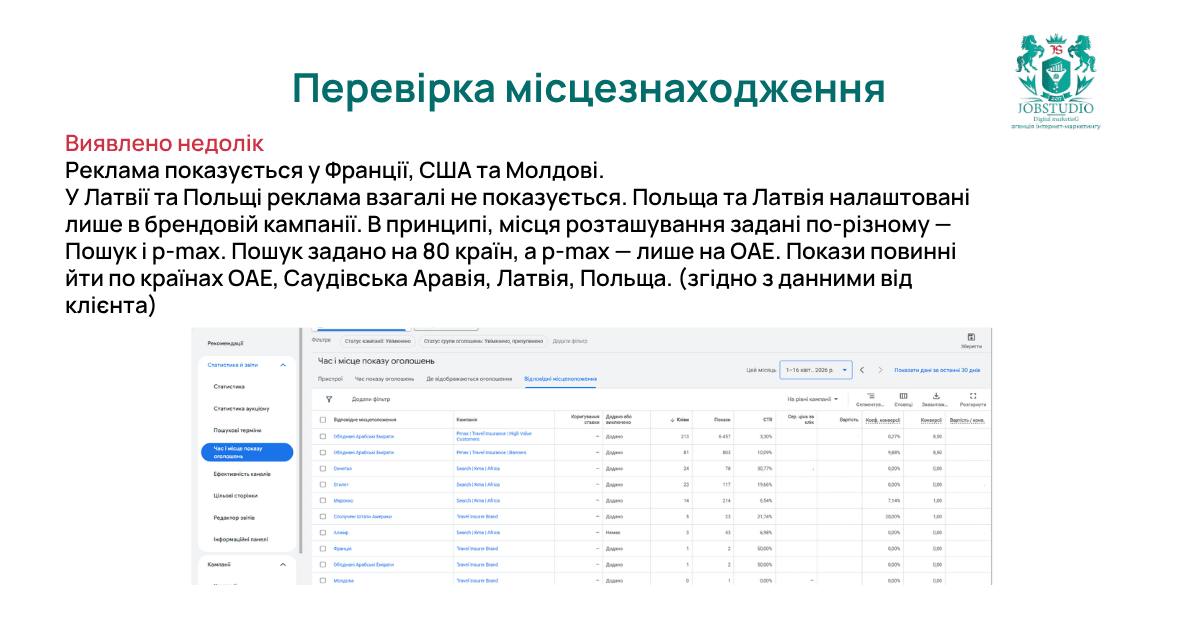Open Редактор звітів in the sidebar

[x=234, y=517]
